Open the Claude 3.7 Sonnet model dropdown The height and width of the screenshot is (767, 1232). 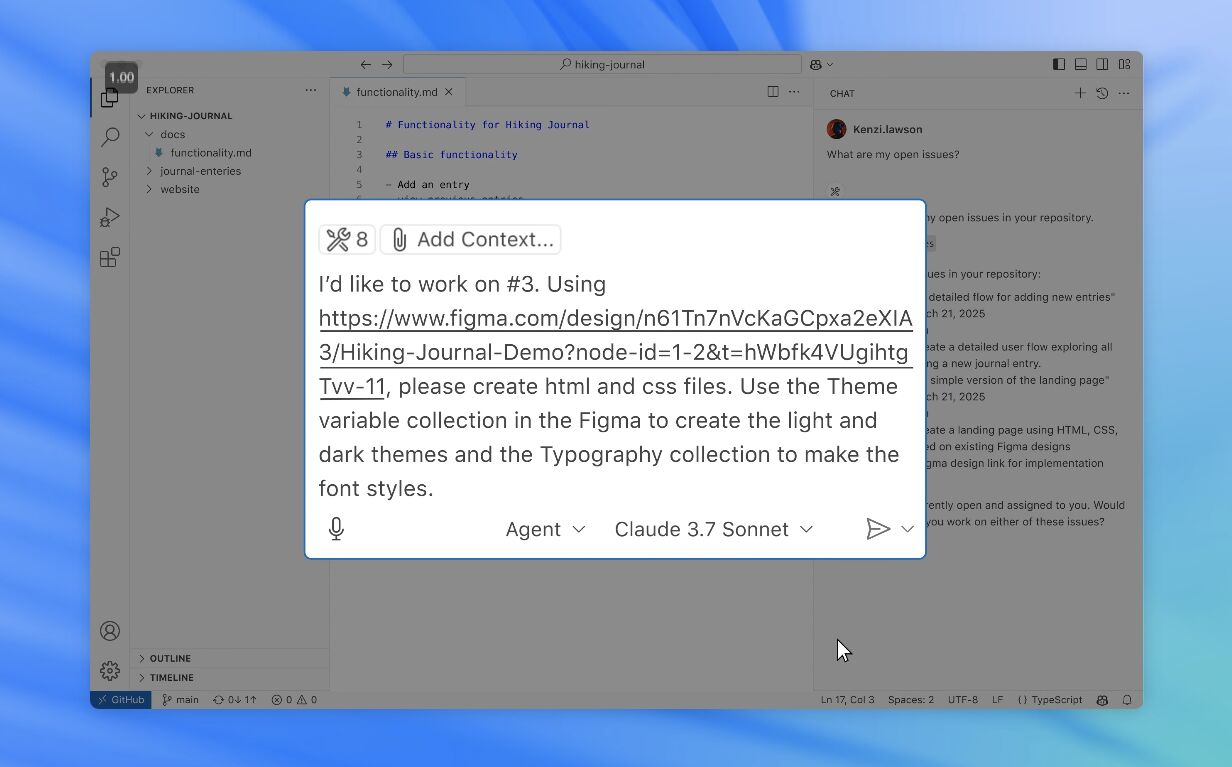714,529
